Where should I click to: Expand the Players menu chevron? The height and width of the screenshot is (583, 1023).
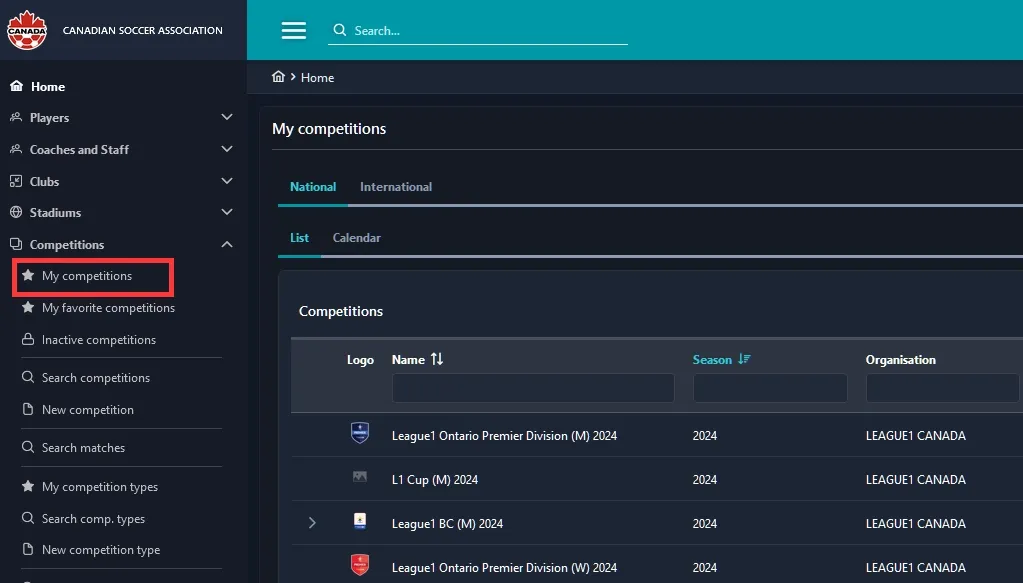tap(227, 117)
